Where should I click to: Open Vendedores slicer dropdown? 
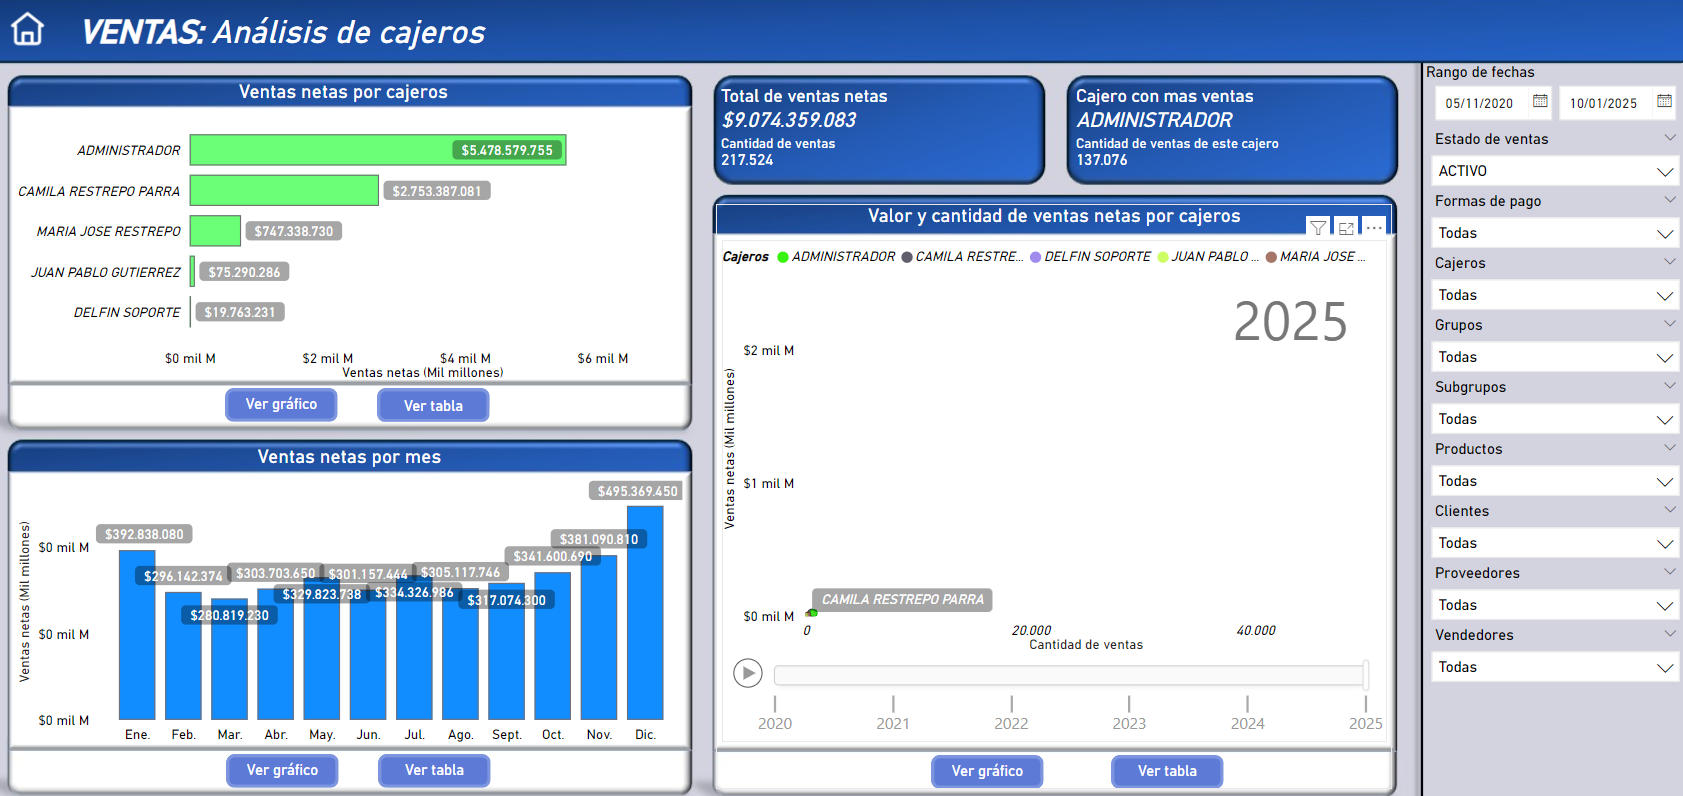click(x=1555, y=667)
